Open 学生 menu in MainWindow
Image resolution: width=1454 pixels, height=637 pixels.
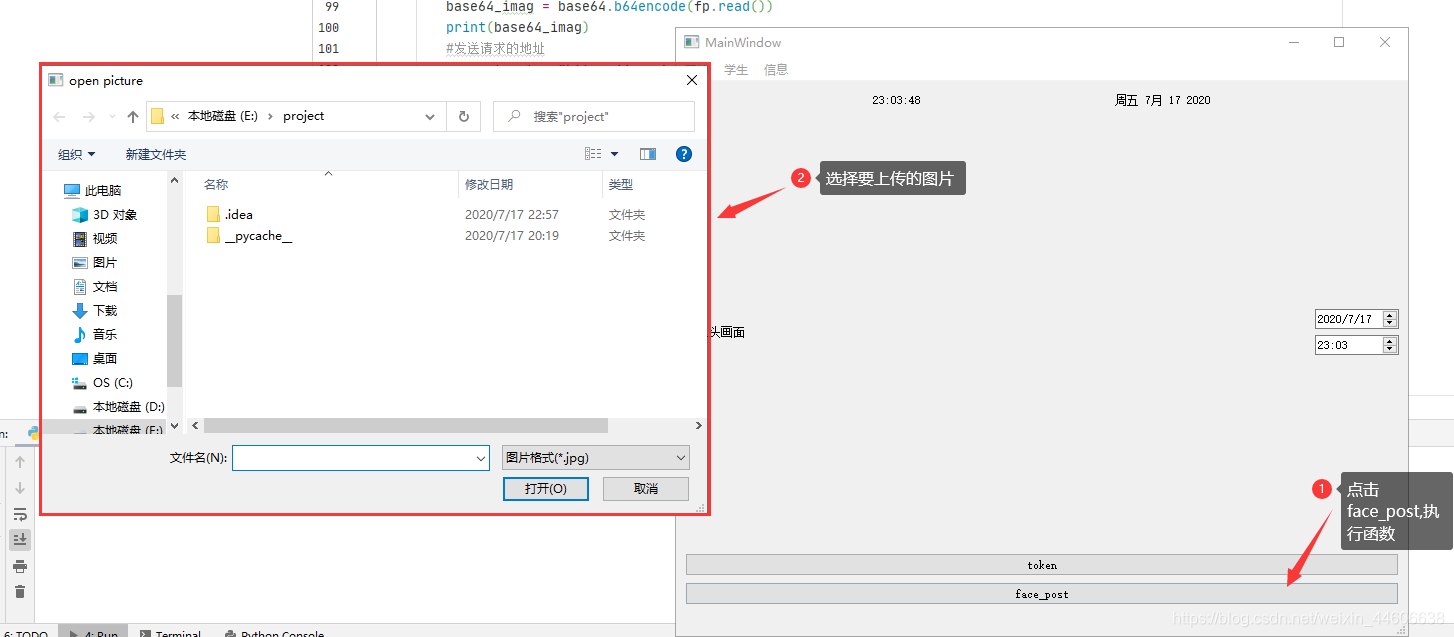click(736, 70)
